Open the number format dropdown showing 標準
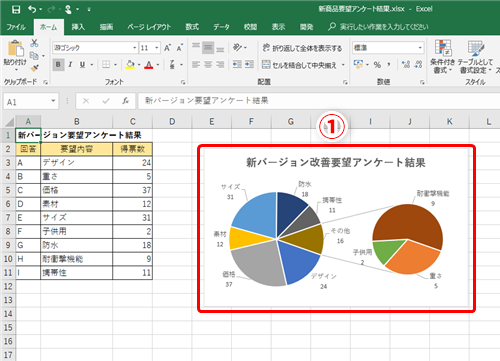500x361 pixels. (x=388, y=48)
